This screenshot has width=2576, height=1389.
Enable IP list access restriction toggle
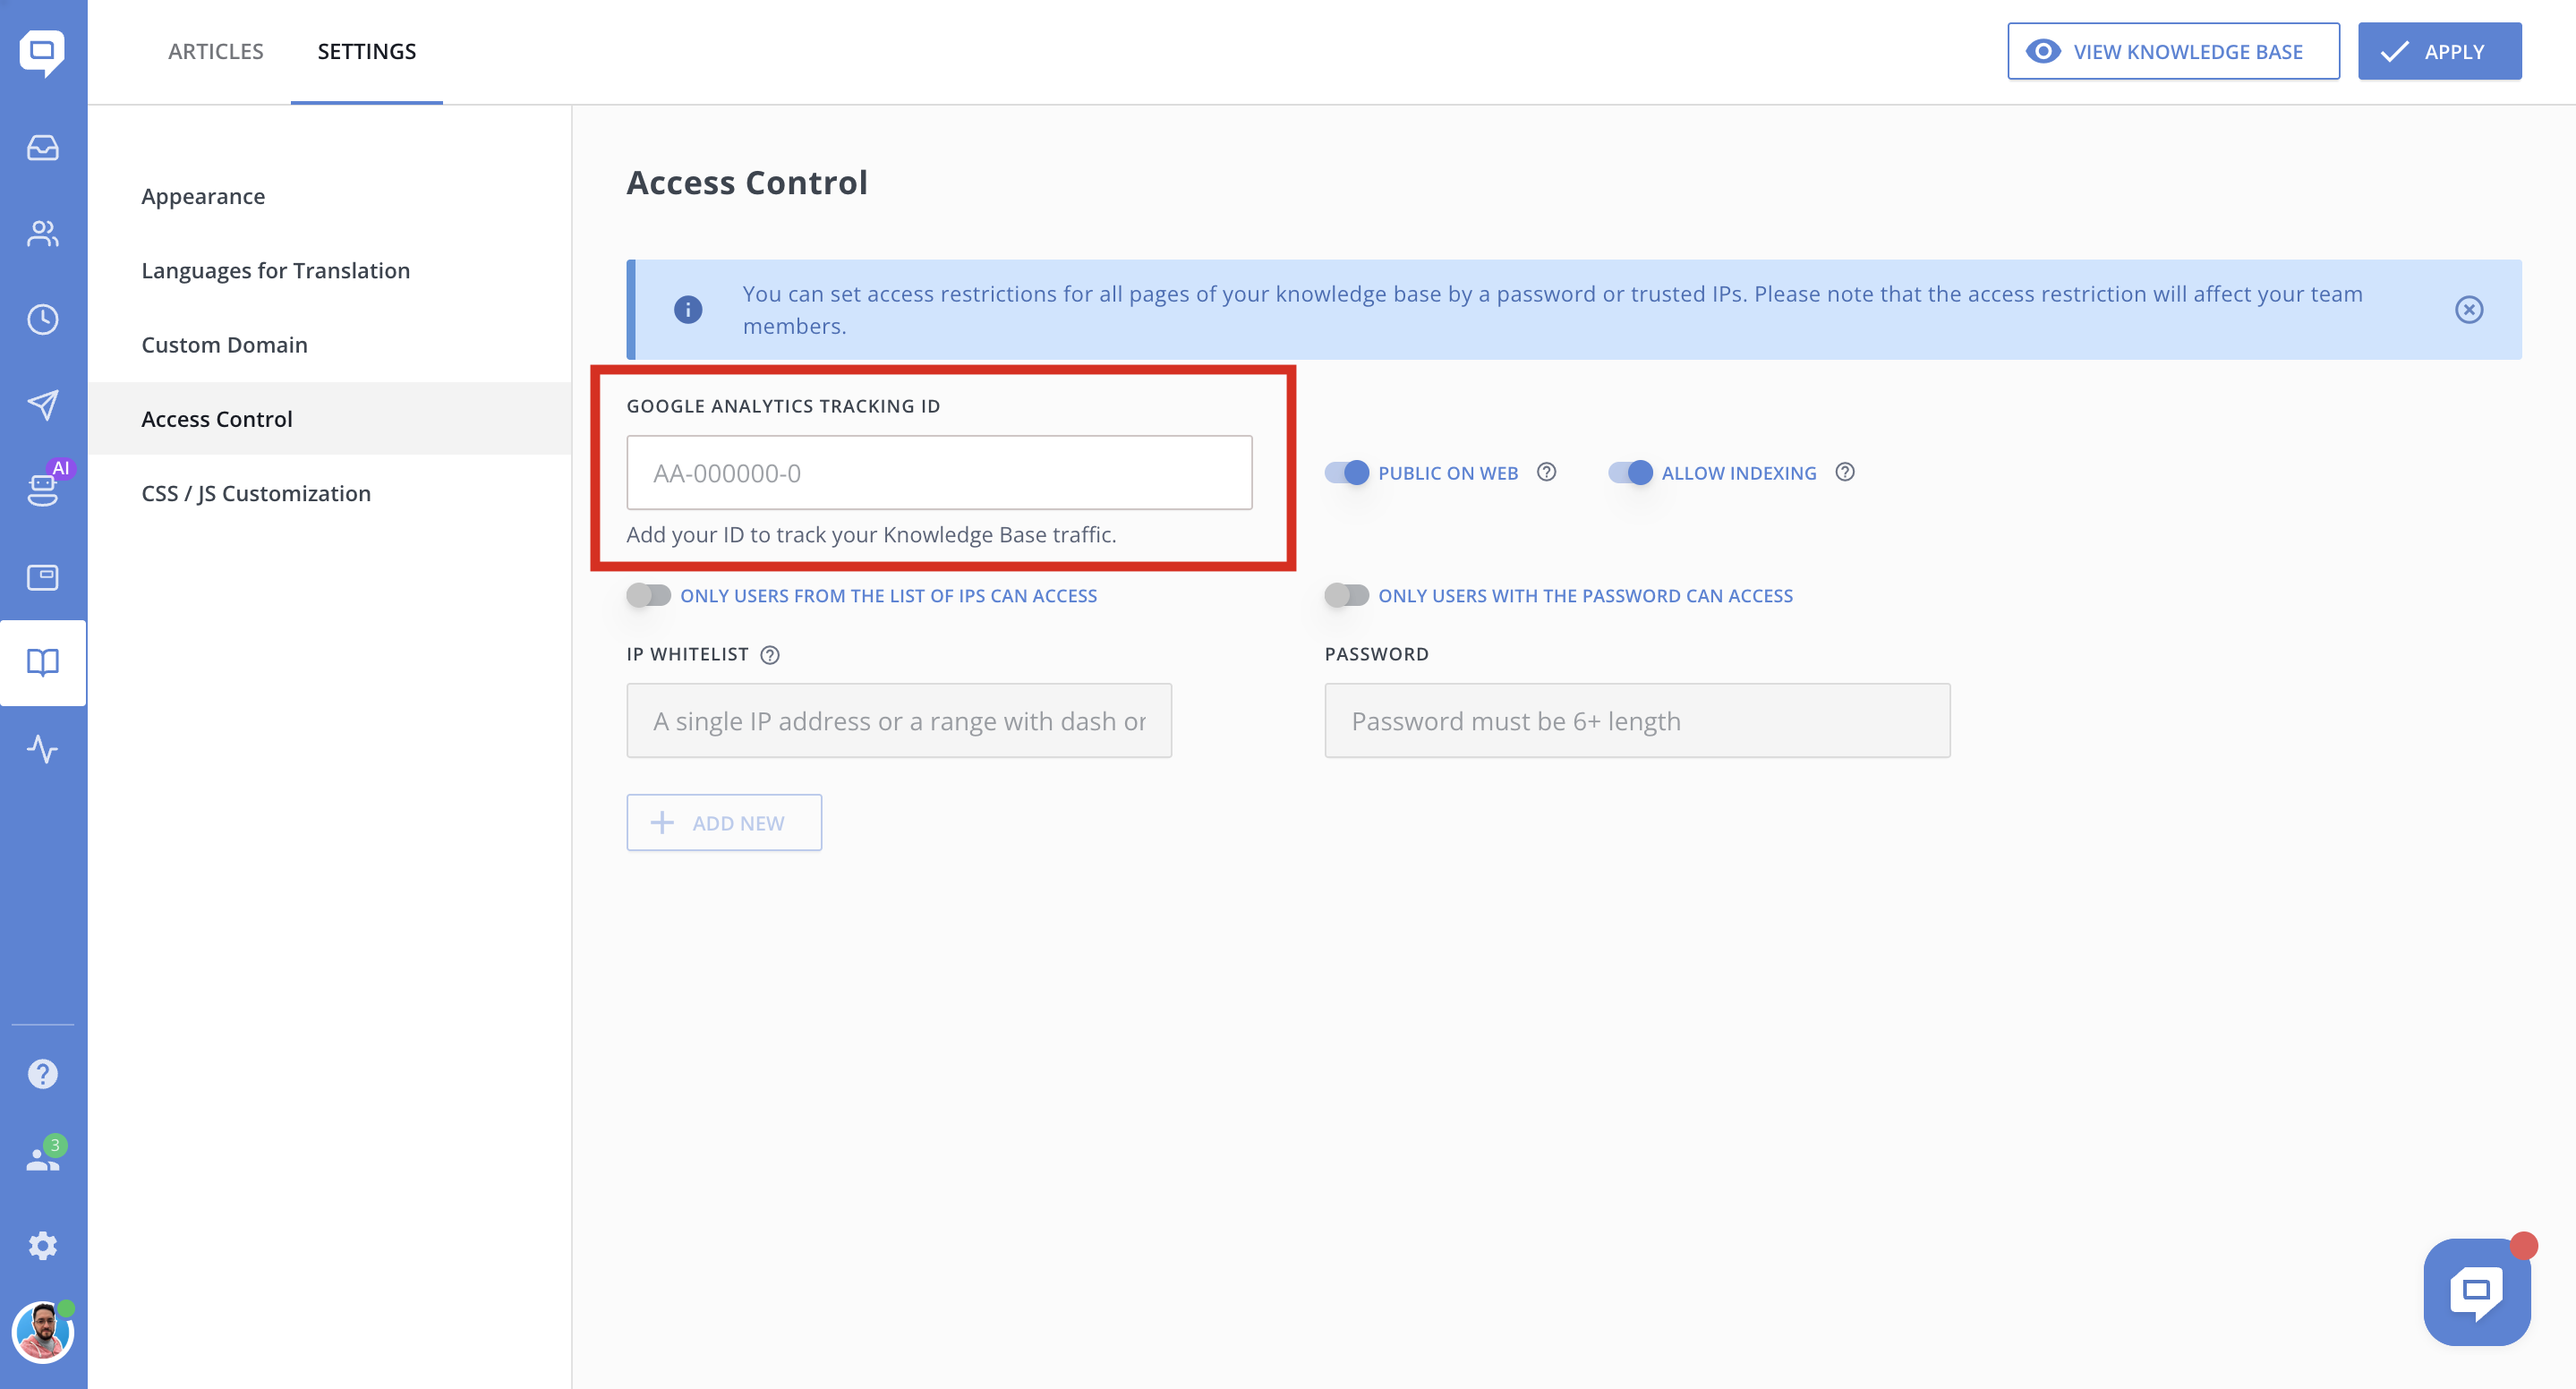click(648, 596)
